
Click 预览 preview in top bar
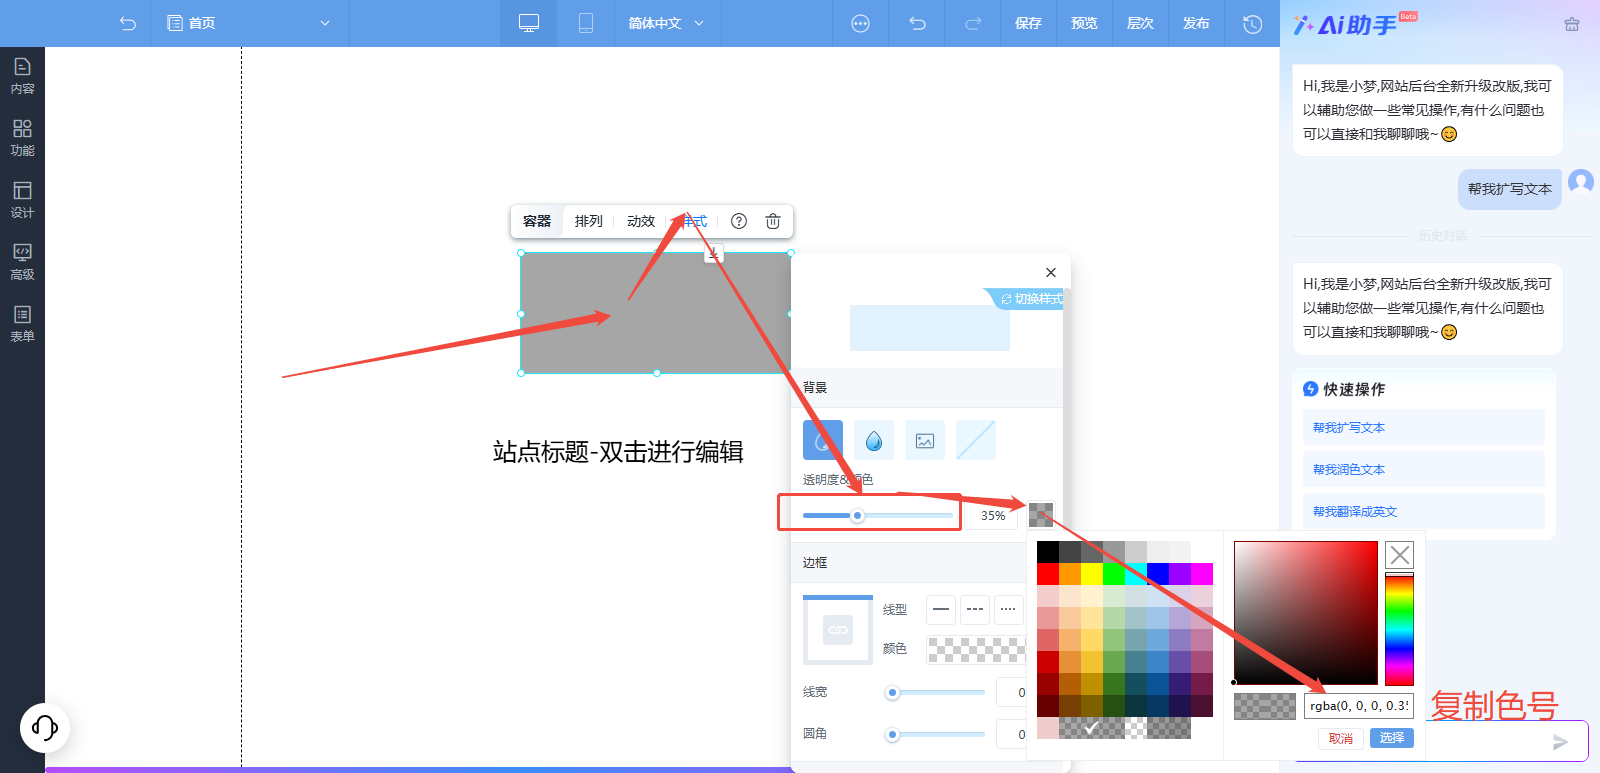(1084, 23)
